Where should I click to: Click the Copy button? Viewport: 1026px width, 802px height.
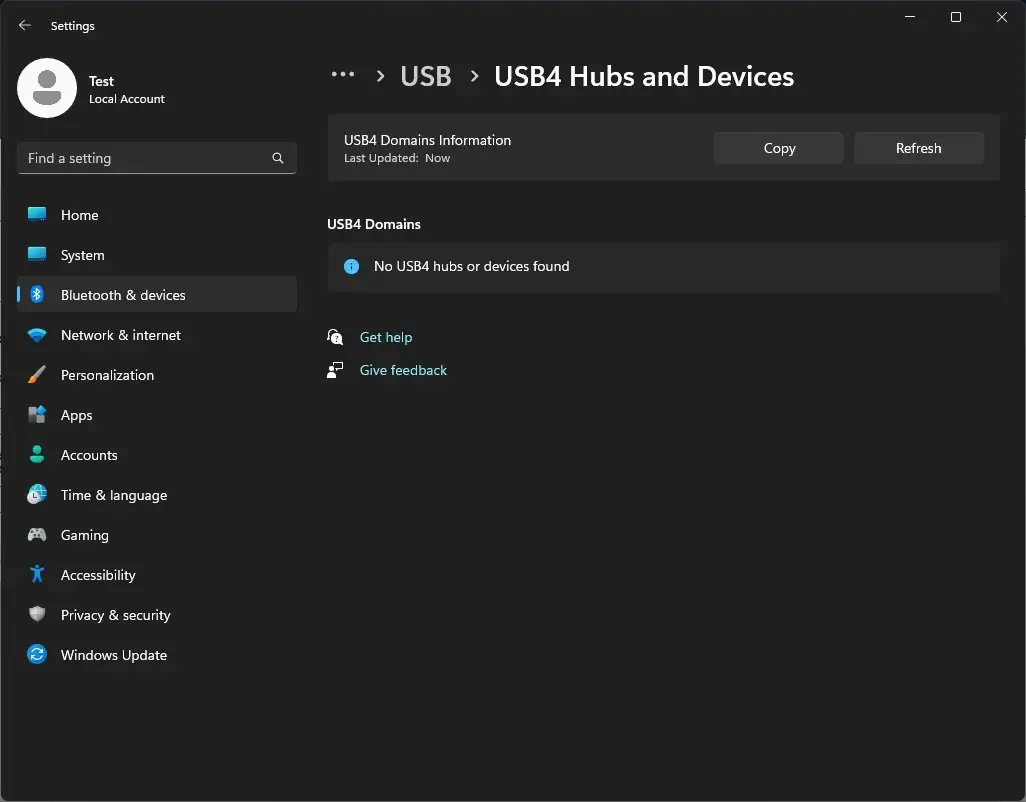coord(778,147)
